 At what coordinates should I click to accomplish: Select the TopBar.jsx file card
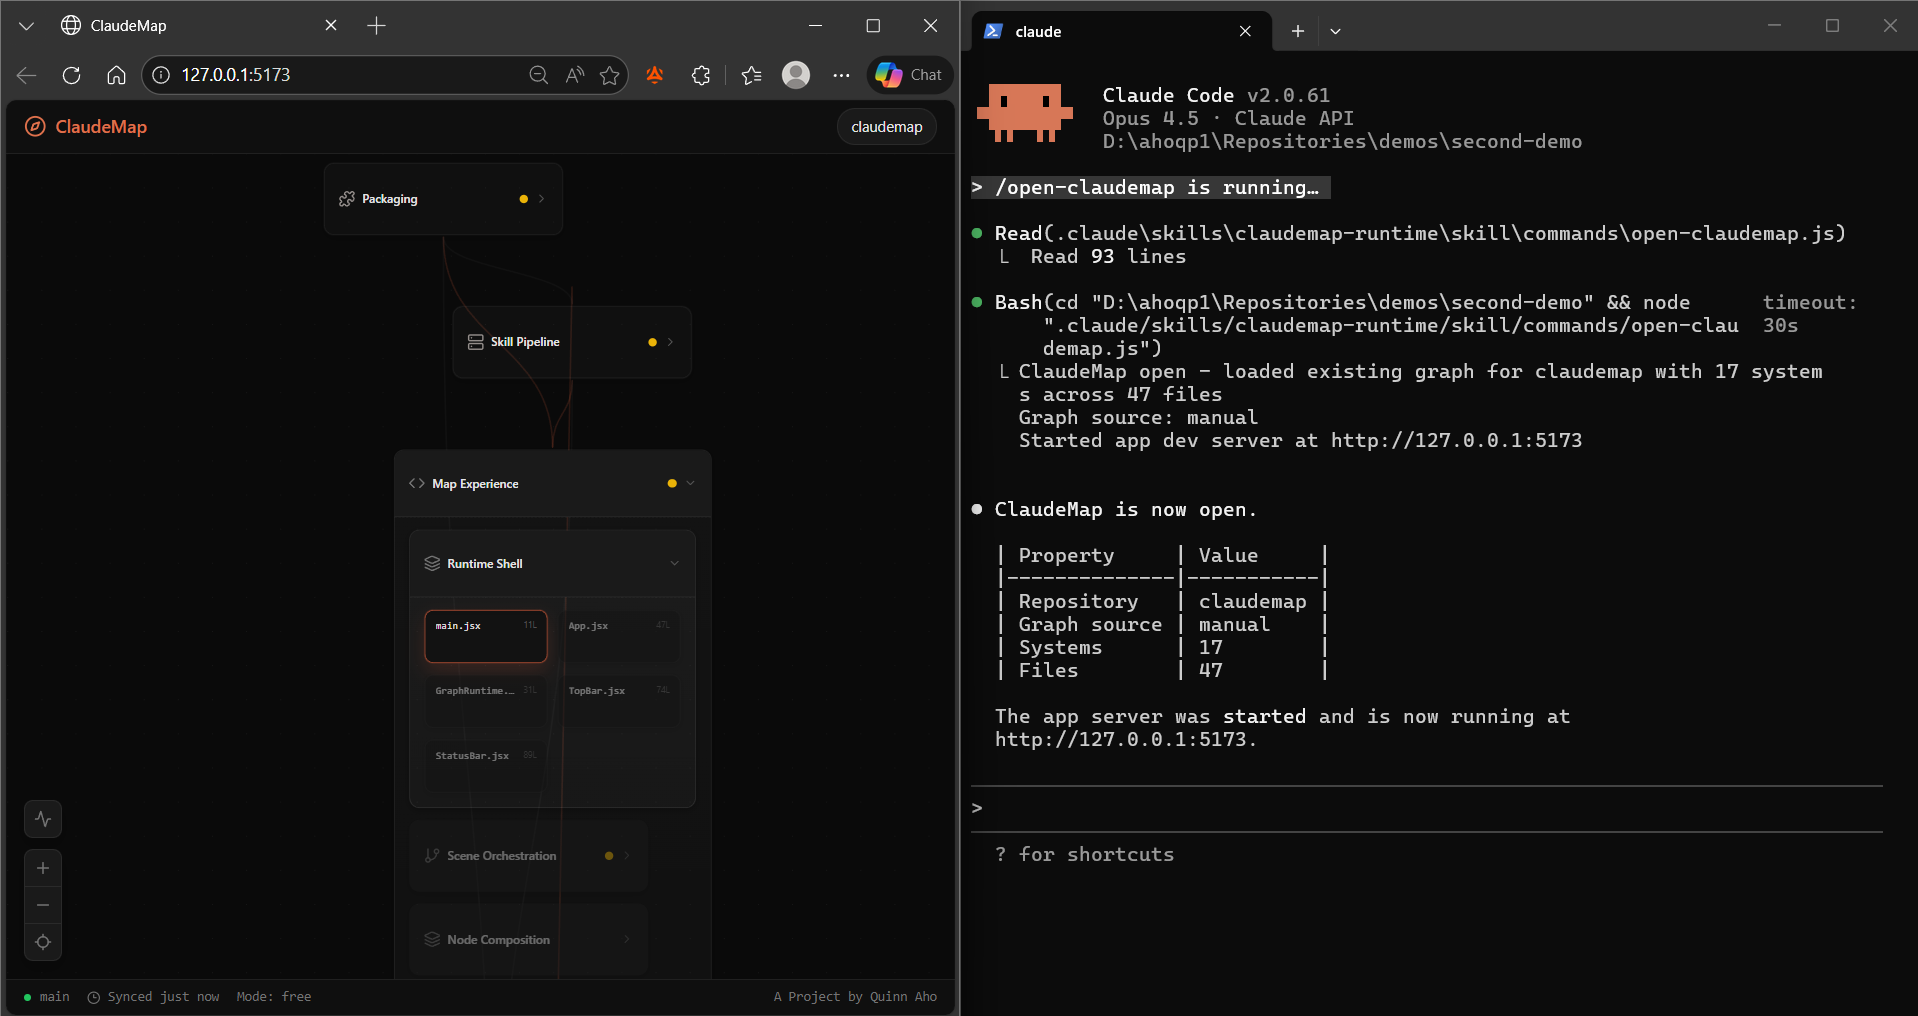click(x=620, y=701)
